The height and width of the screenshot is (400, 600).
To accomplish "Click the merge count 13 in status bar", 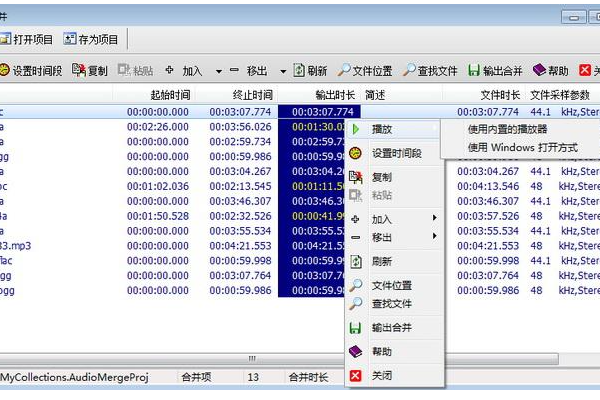I will pyautogui.click(x=253, y=377).
